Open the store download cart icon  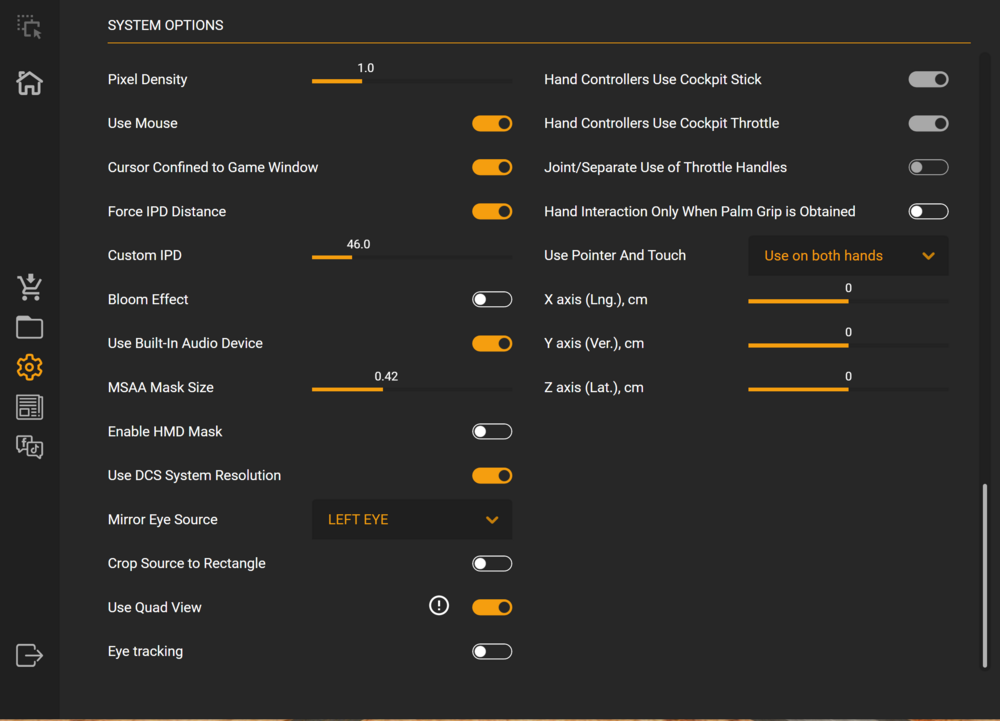pyautogui.click(x=30, y=287)
